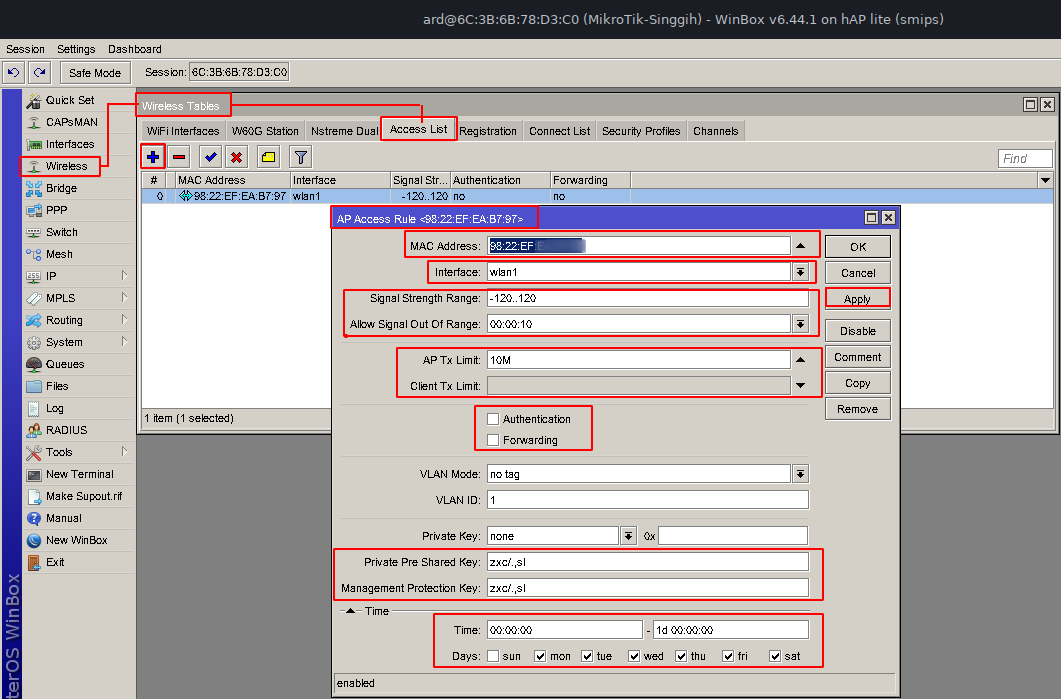The width and height of the screenshot is (1061, 699).
Task: Open CAPsMAN menu item
Action: coord(71,122)
